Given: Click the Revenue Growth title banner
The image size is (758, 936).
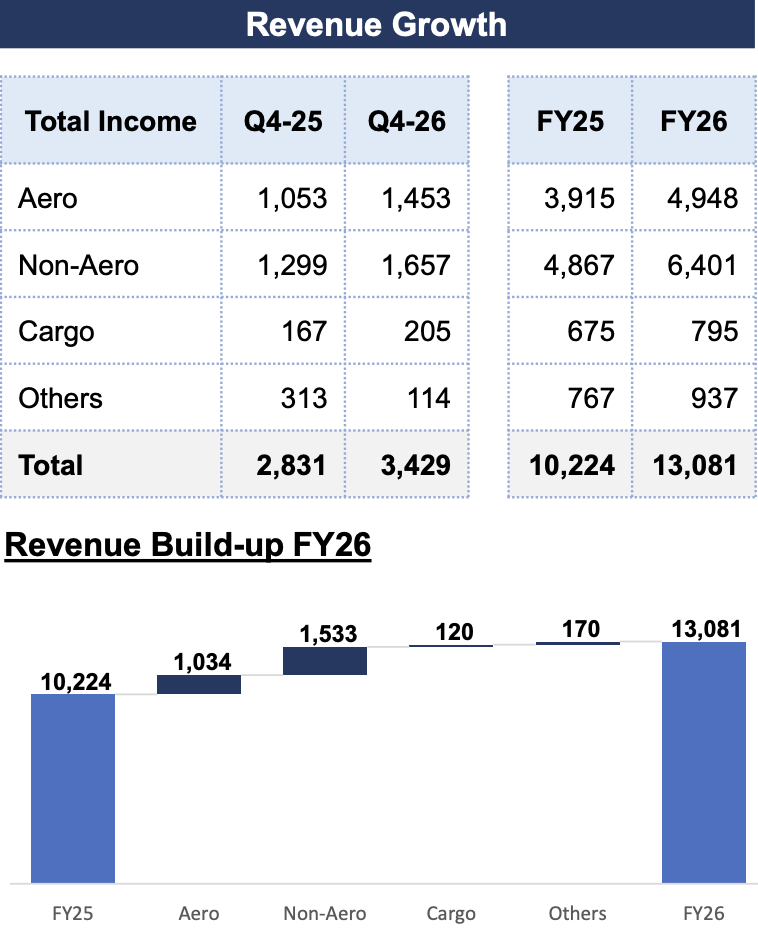Looking at the screenshot, I should pyautogui.click(x=377, y=24).
